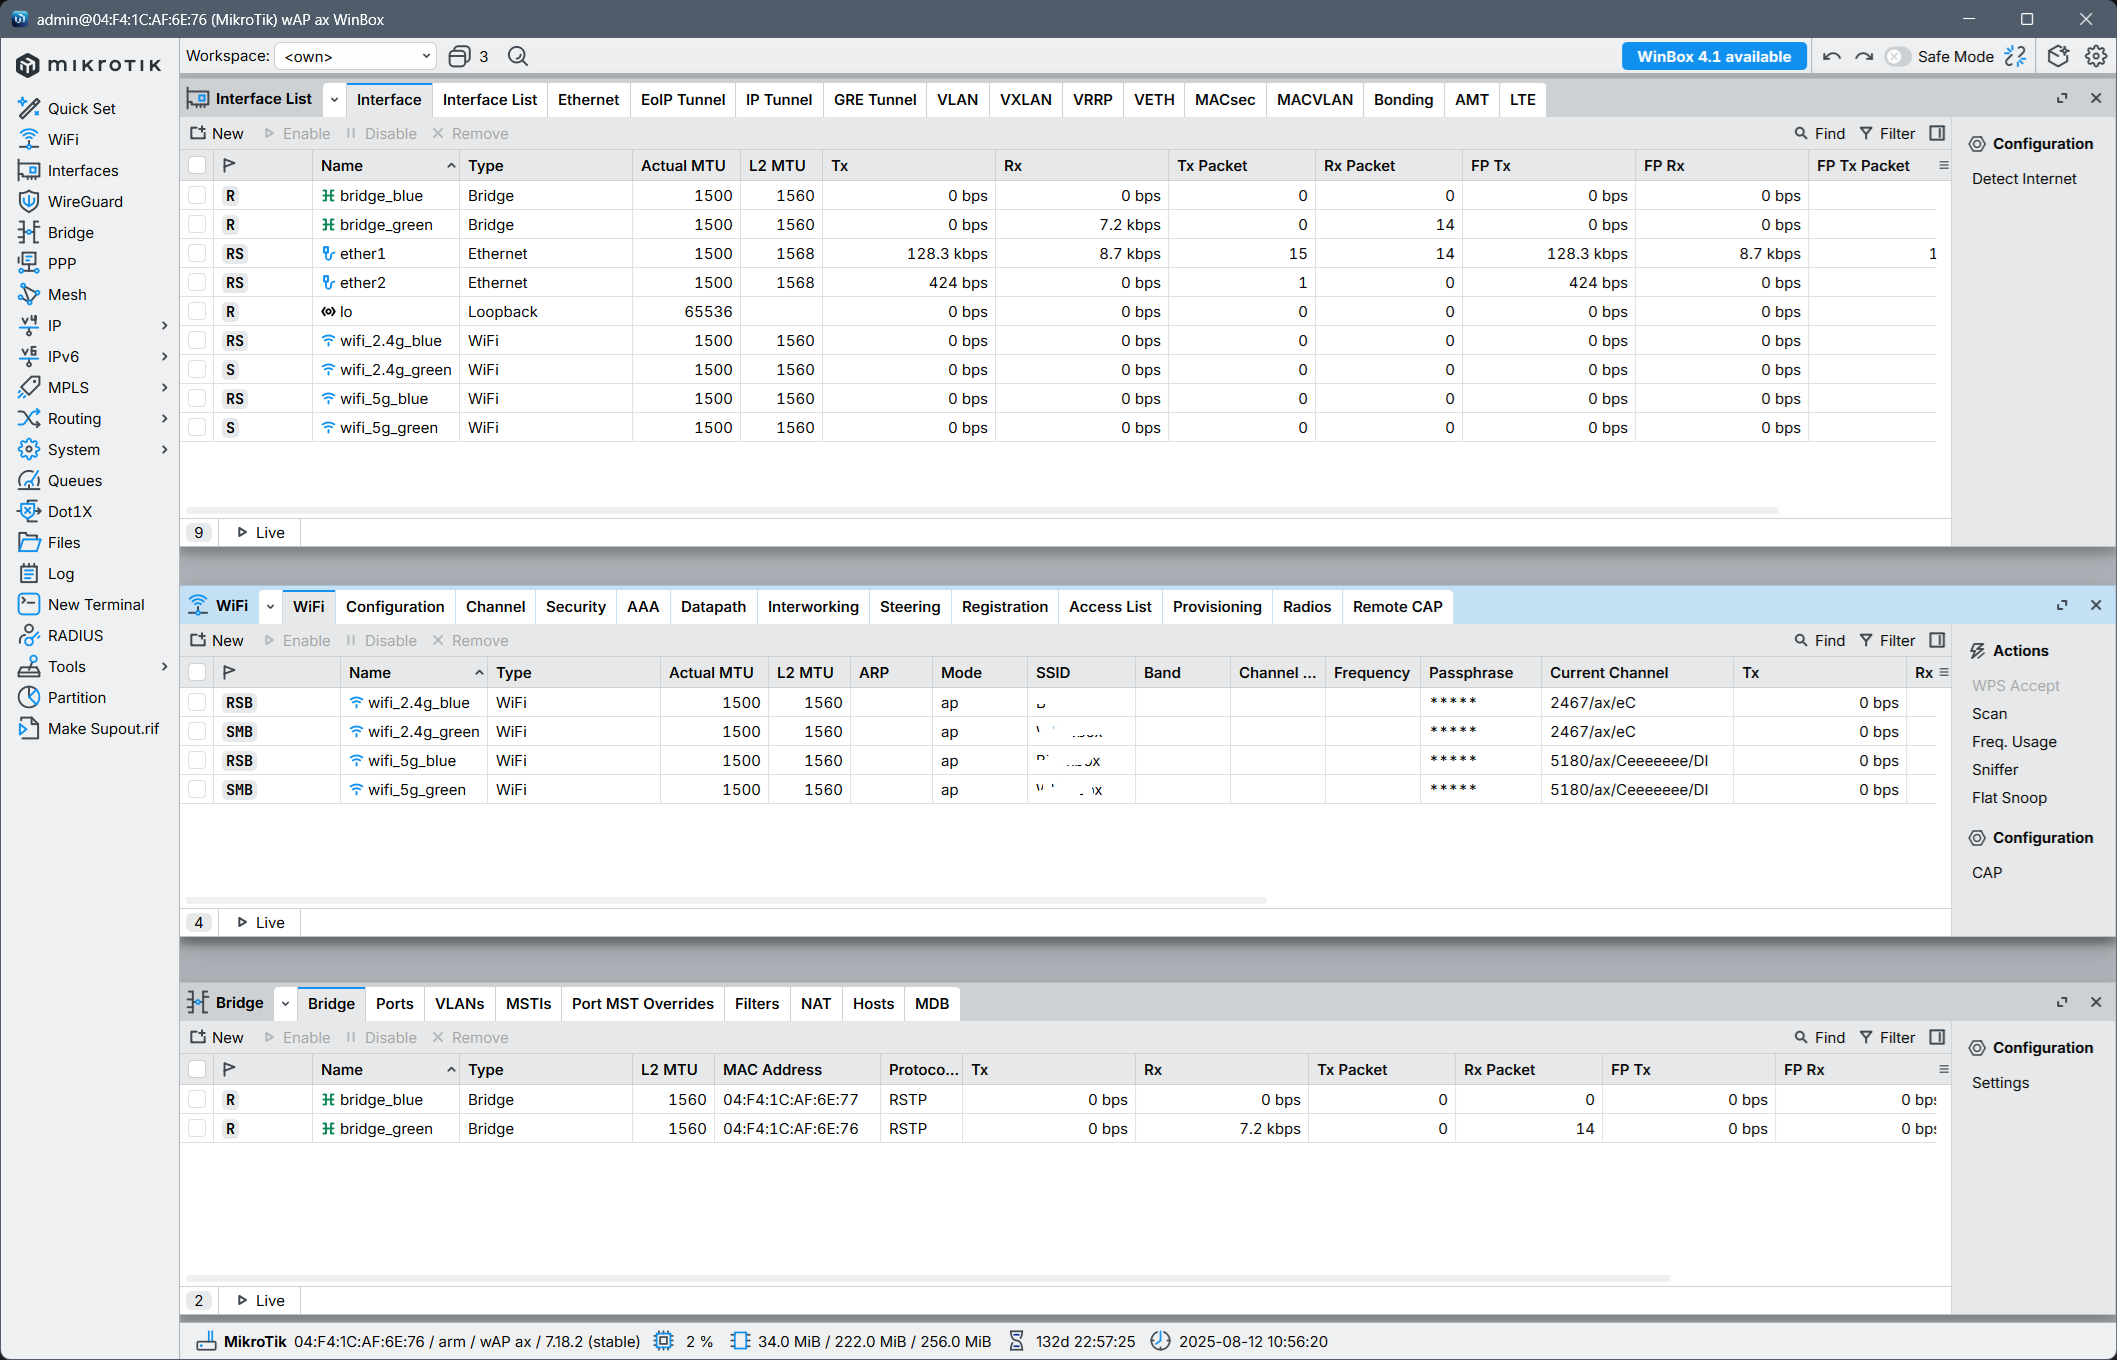This screenshot has width=2117, height=1360.
Task: Switch to the VLAN tab in Interface List
Action: coord(957,99)
